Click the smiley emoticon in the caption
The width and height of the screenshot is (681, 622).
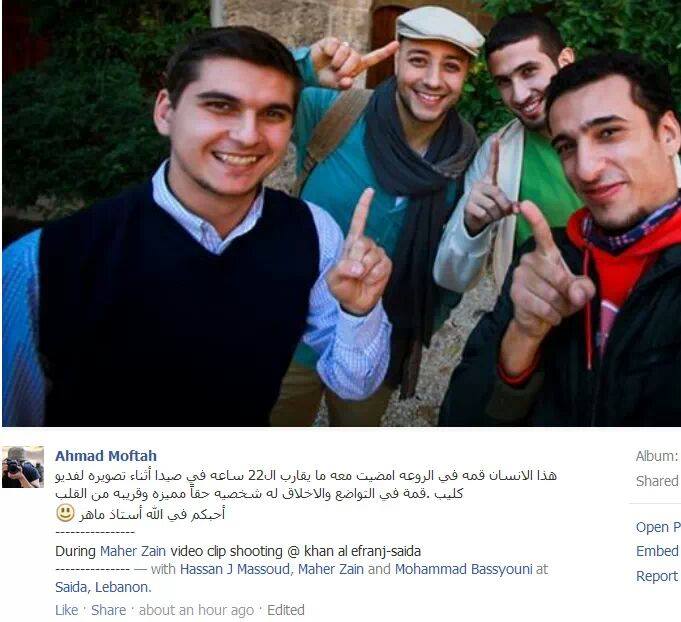pyautogui.click(x=66, y=513)
